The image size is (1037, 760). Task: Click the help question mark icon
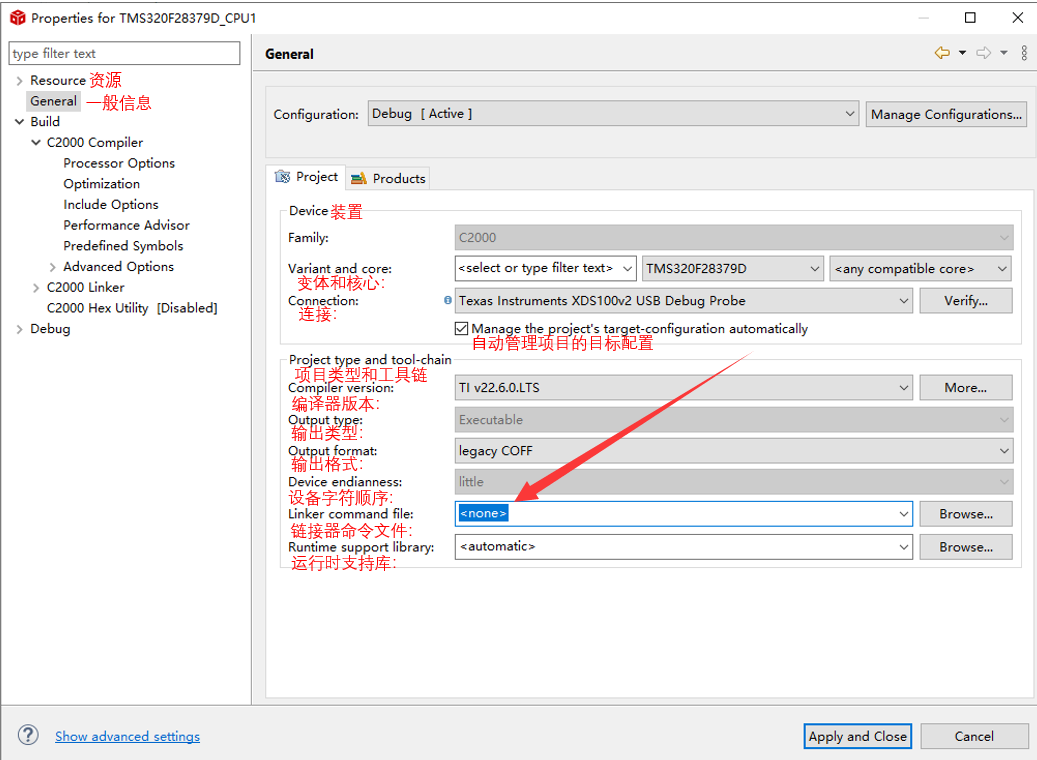(x=28, y=735)
